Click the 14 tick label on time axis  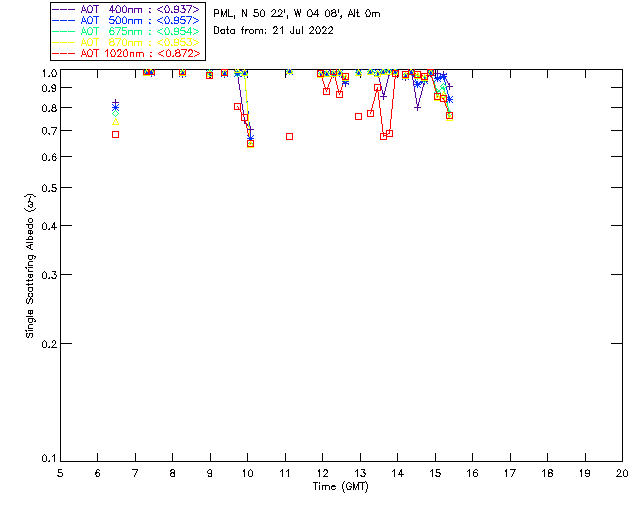[x=398, y=473]
